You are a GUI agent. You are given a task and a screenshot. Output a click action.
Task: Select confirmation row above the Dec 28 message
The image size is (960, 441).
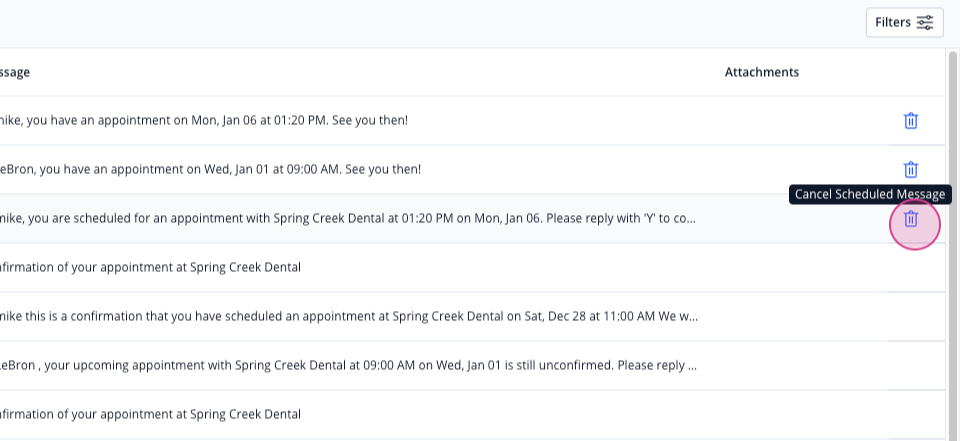pos(473,268)
